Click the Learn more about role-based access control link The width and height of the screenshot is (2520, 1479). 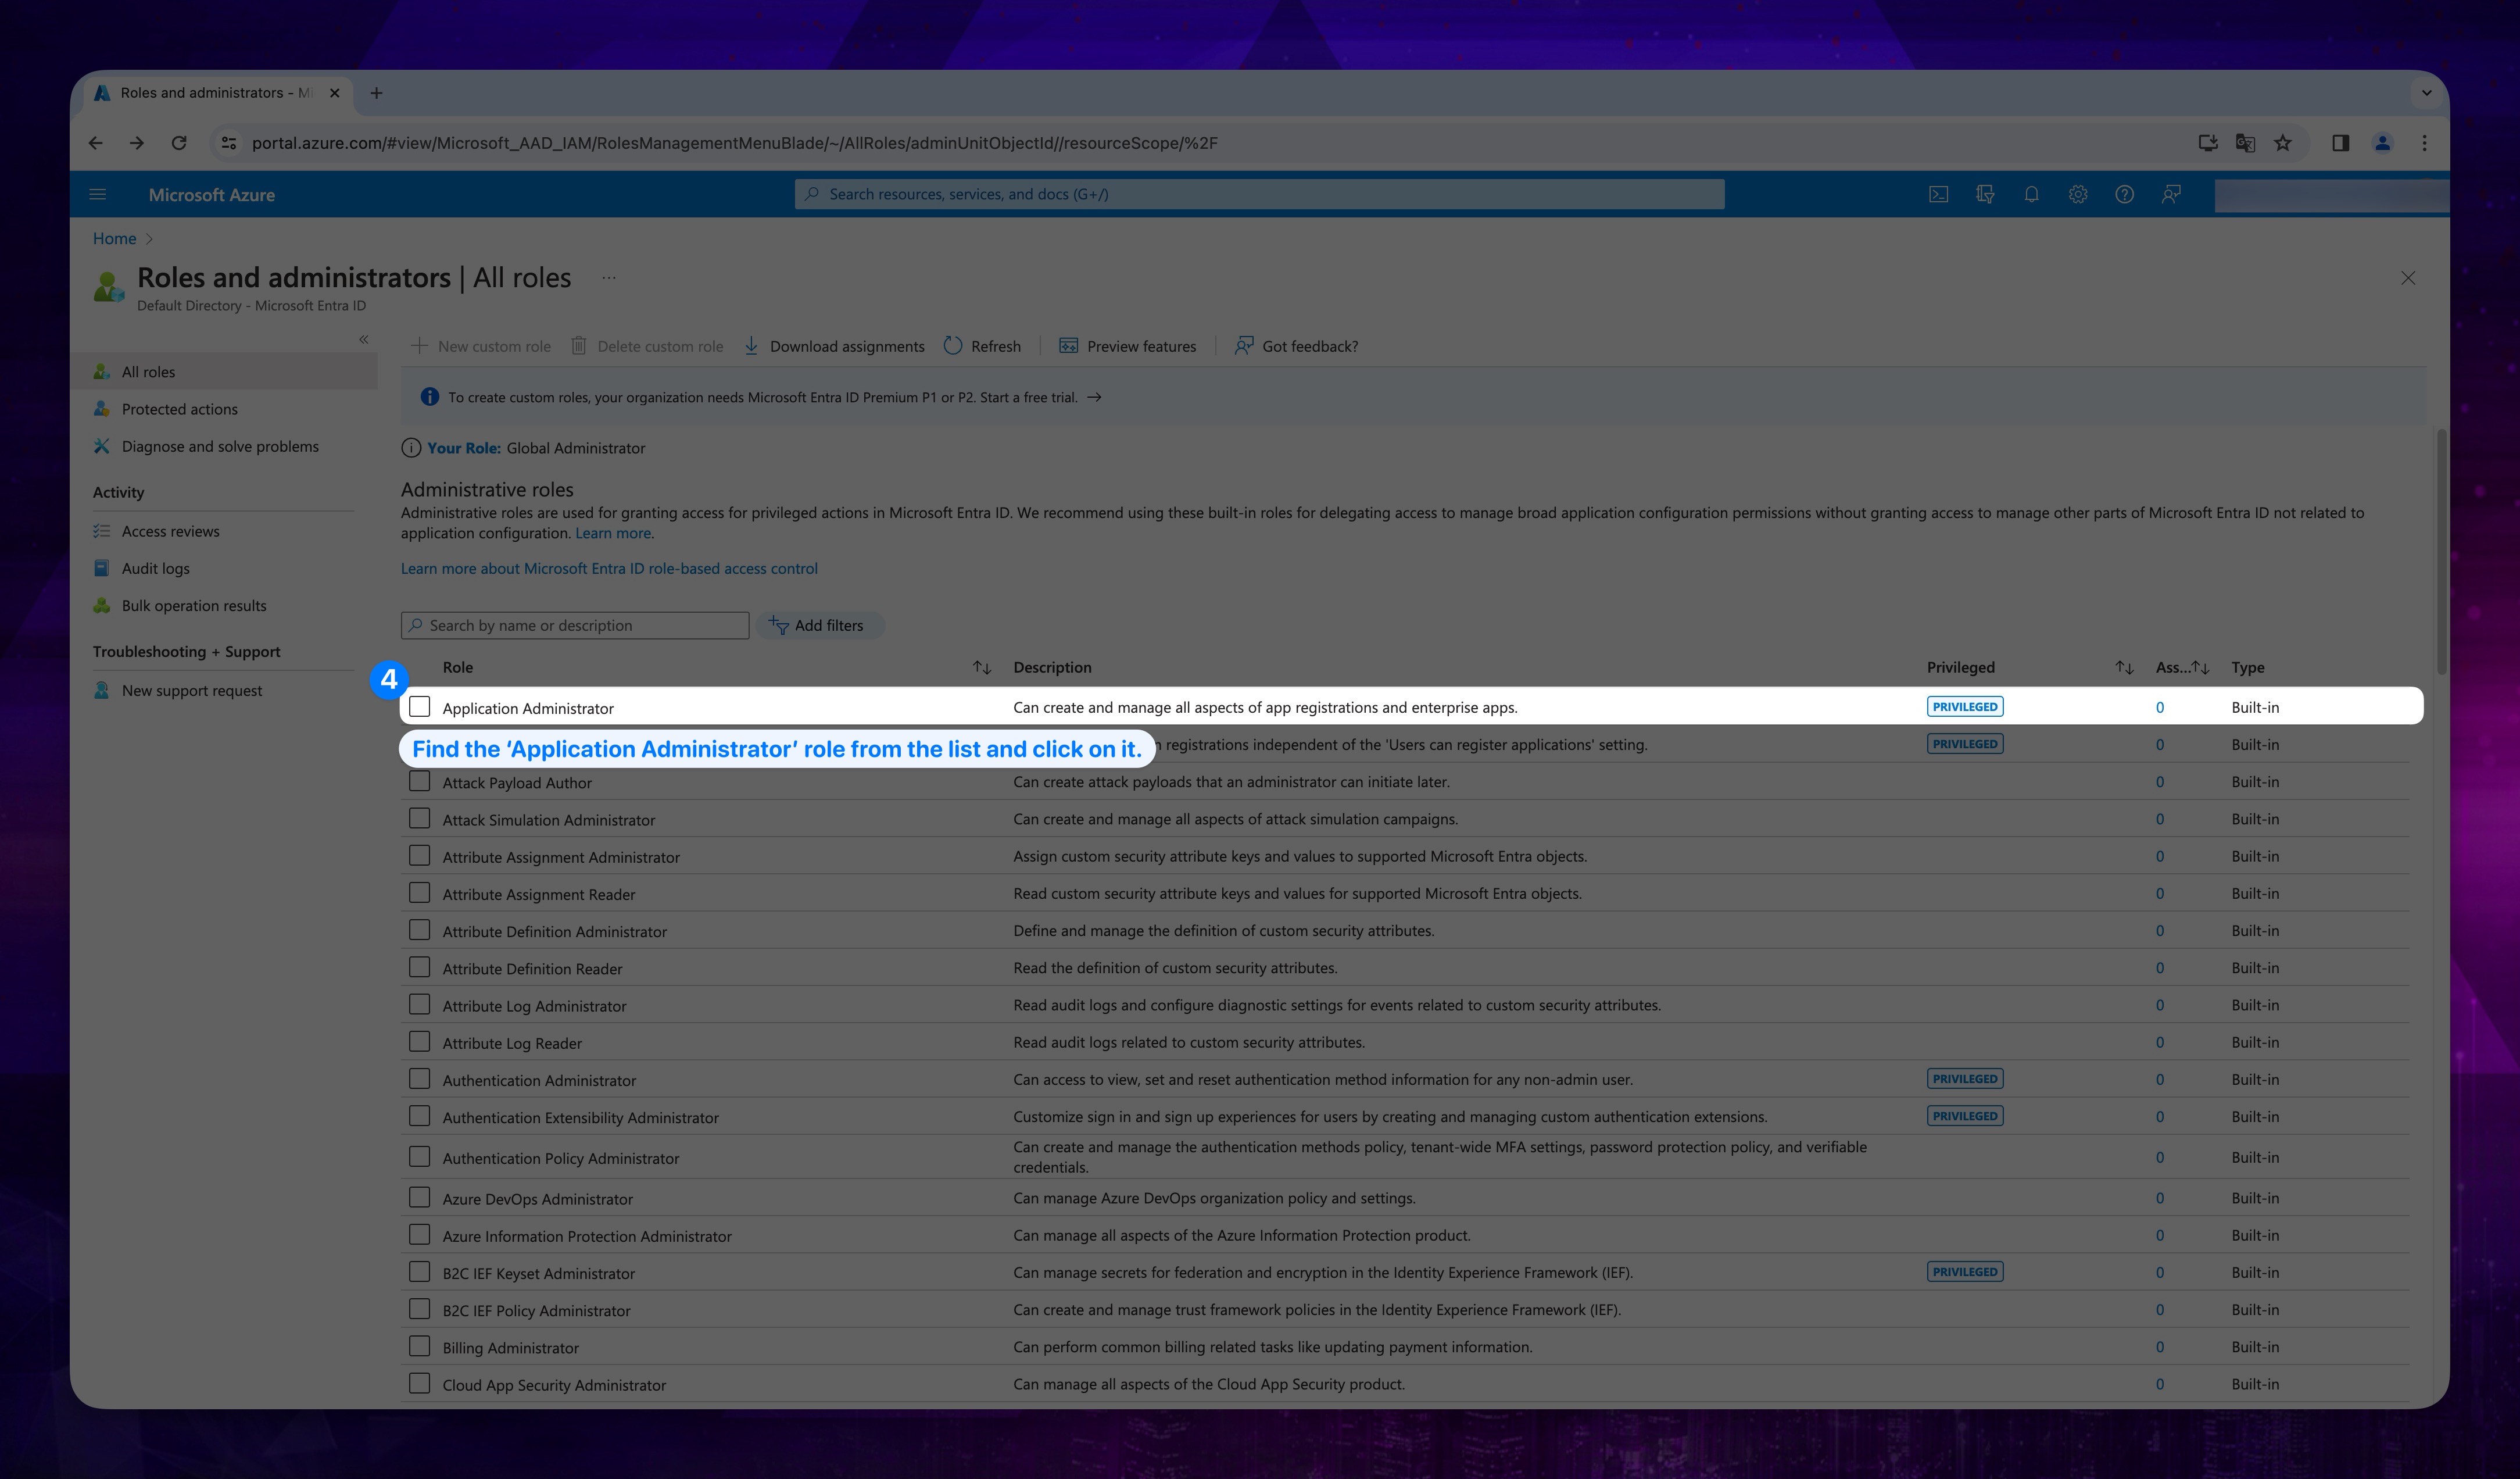click(609, 567)
